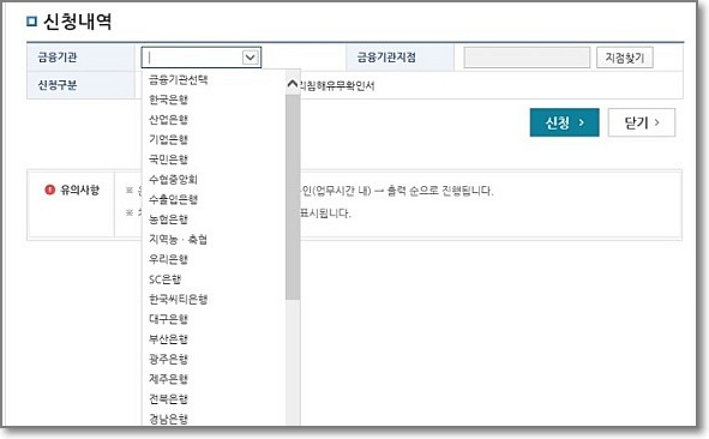Select SC은행 option

[x=165, y=279]
